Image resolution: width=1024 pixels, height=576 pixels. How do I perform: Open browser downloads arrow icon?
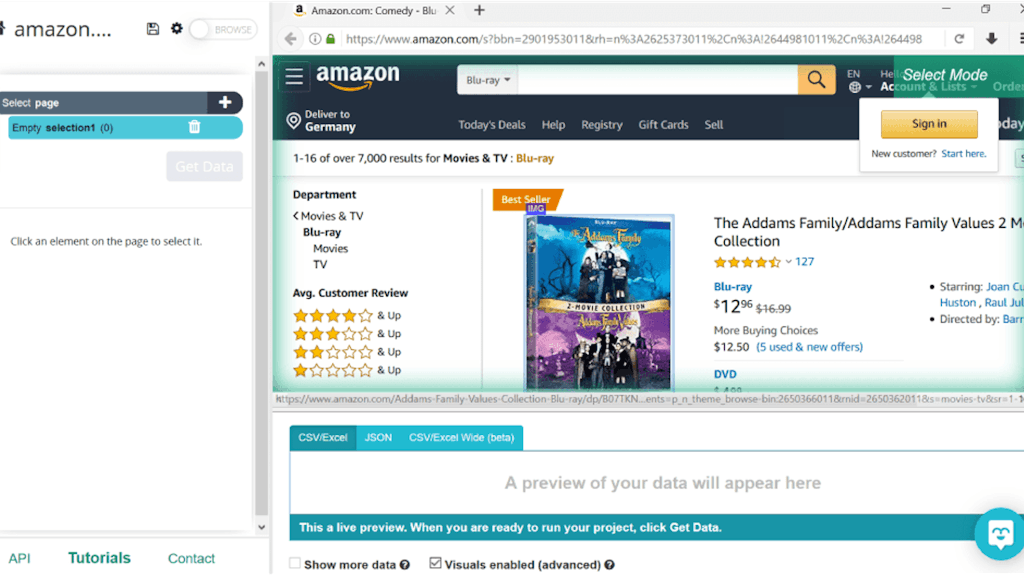[x=991, y=39]
